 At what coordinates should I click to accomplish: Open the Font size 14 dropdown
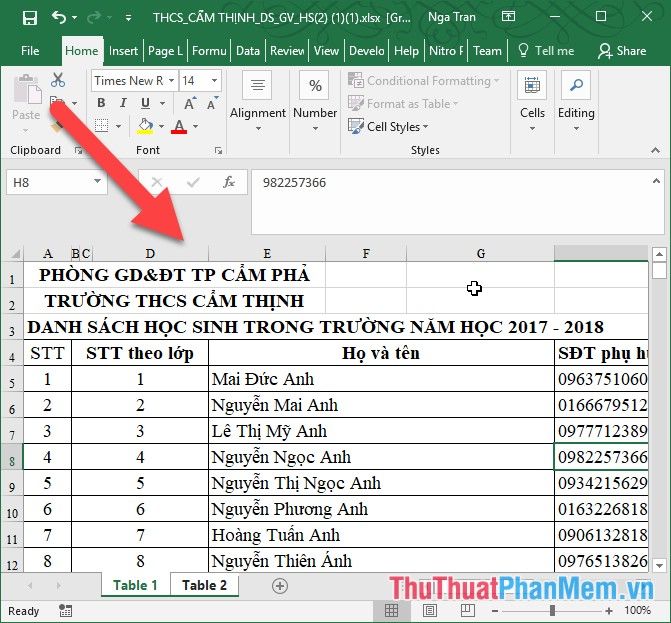coord(214,81)
